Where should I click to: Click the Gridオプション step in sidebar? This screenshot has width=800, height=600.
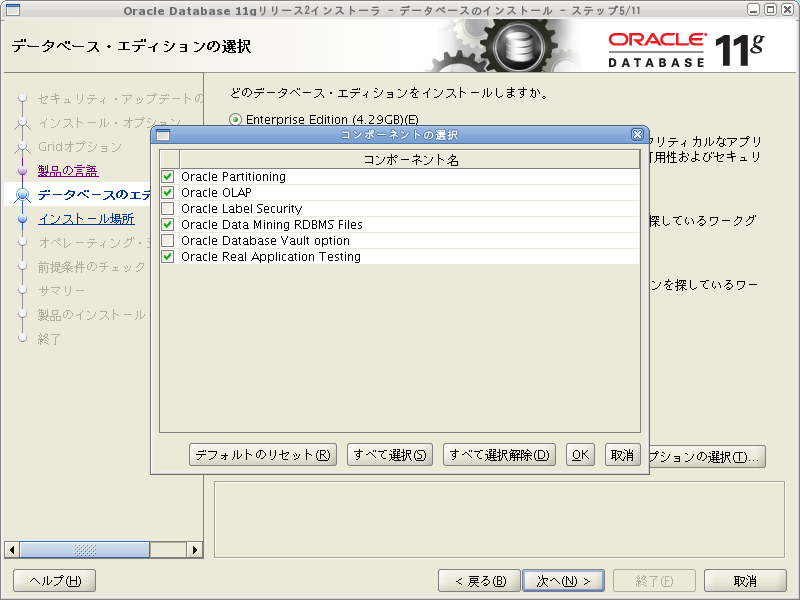point(80,147)
